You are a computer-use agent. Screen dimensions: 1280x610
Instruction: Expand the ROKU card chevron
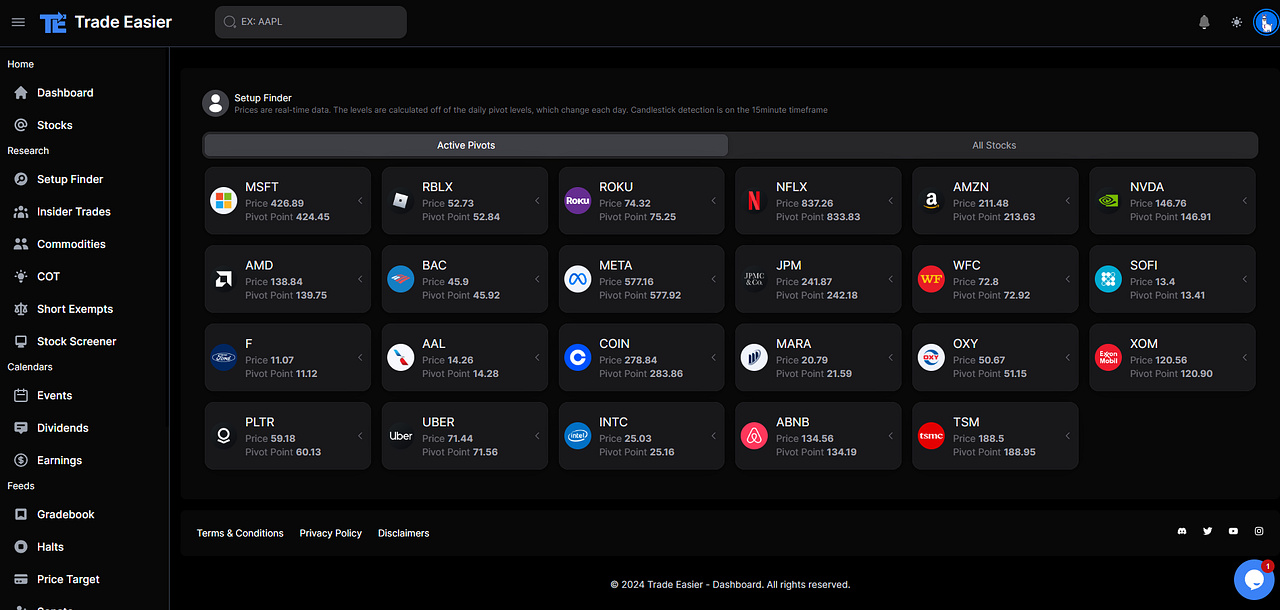click(714, 201)
